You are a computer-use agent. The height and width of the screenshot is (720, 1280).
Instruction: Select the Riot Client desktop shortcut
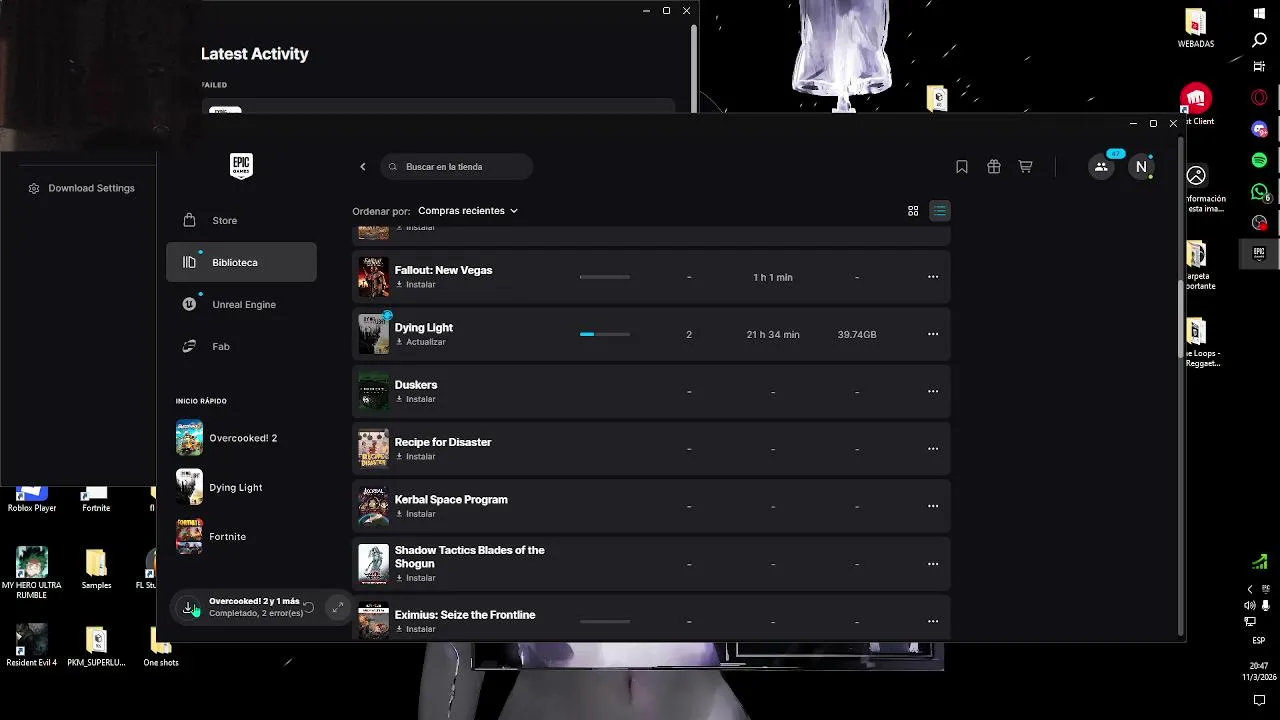1196,105
